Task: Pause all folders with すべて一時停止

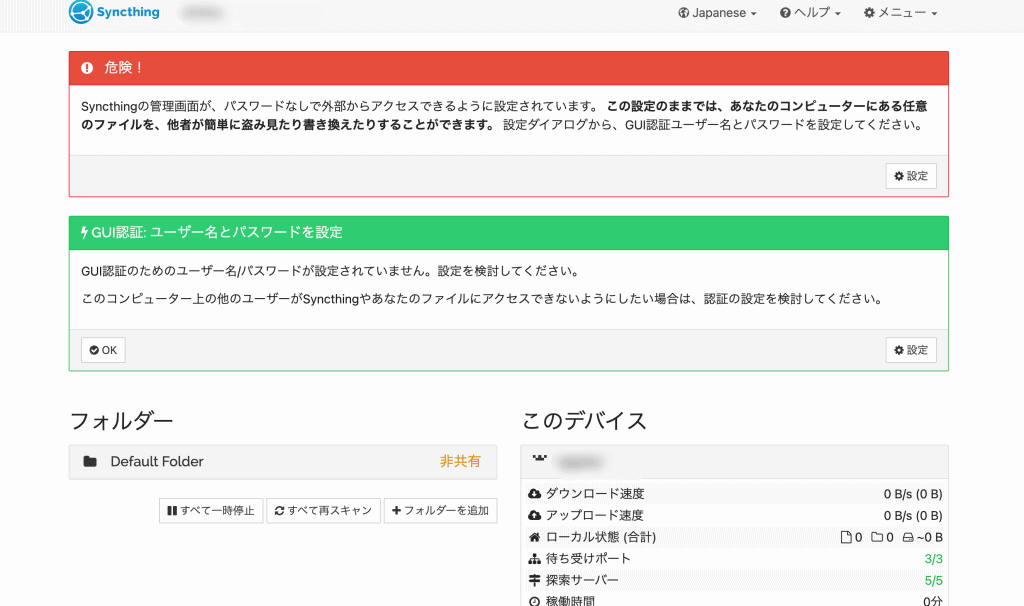Action: [x=210, y=511]
